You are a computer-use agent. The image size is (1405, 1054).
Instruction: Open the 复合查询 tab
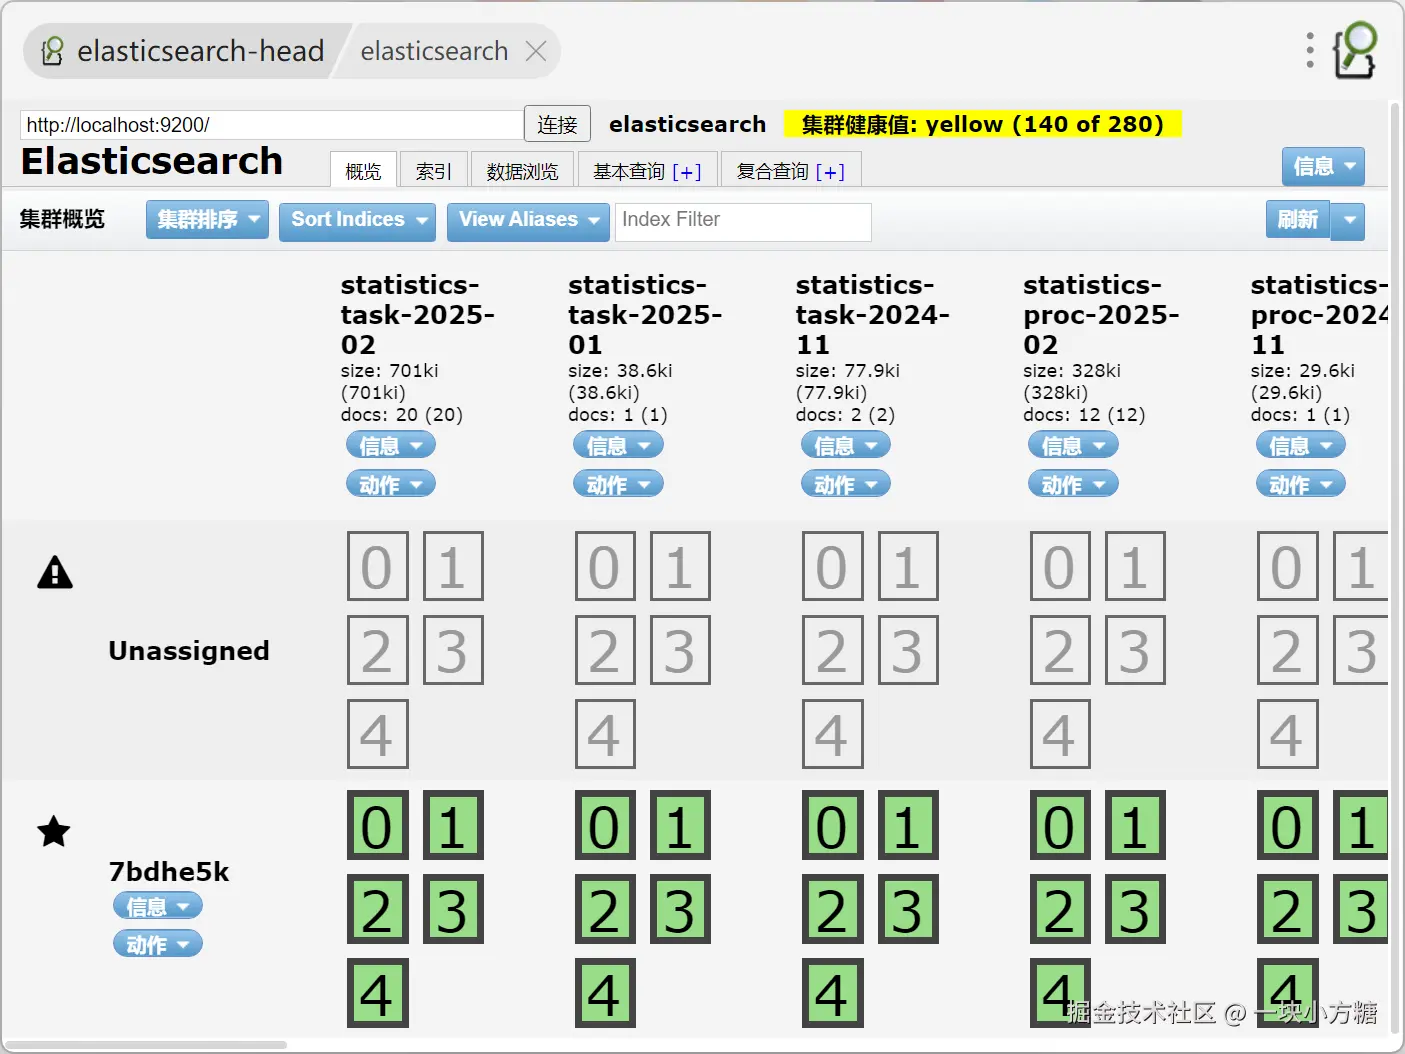point(772,171)
